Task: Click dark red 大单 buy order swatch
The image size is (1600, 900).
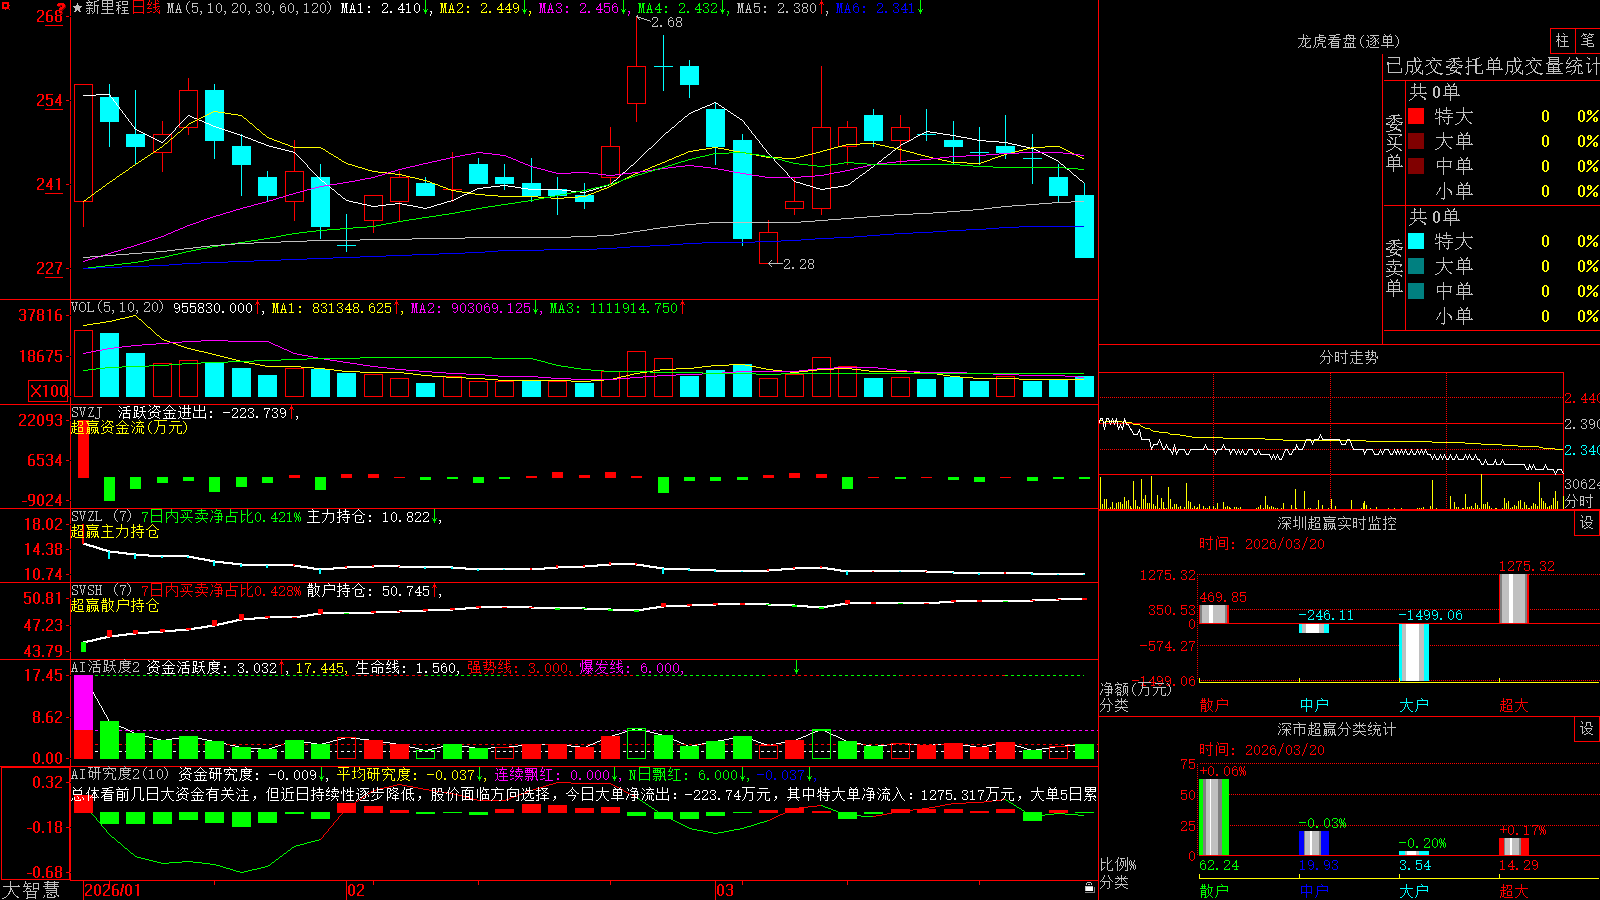Action: pos(1416,141)
